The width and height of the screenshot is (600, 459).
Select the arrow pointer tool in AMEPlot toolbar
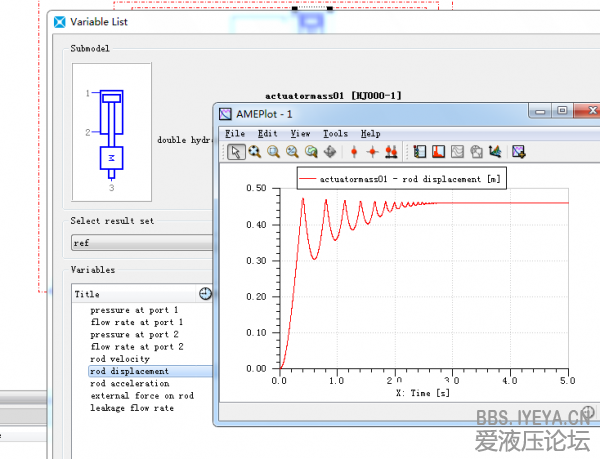click(236, 152)
